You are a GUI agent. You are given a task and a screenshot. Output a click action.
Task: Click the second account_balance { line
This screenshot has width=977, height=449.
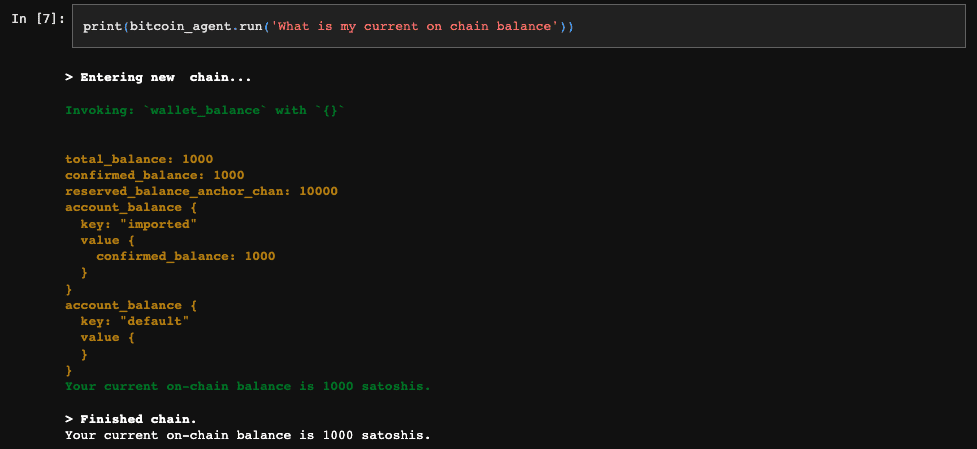pyautogui.click(x=131, y=305)
